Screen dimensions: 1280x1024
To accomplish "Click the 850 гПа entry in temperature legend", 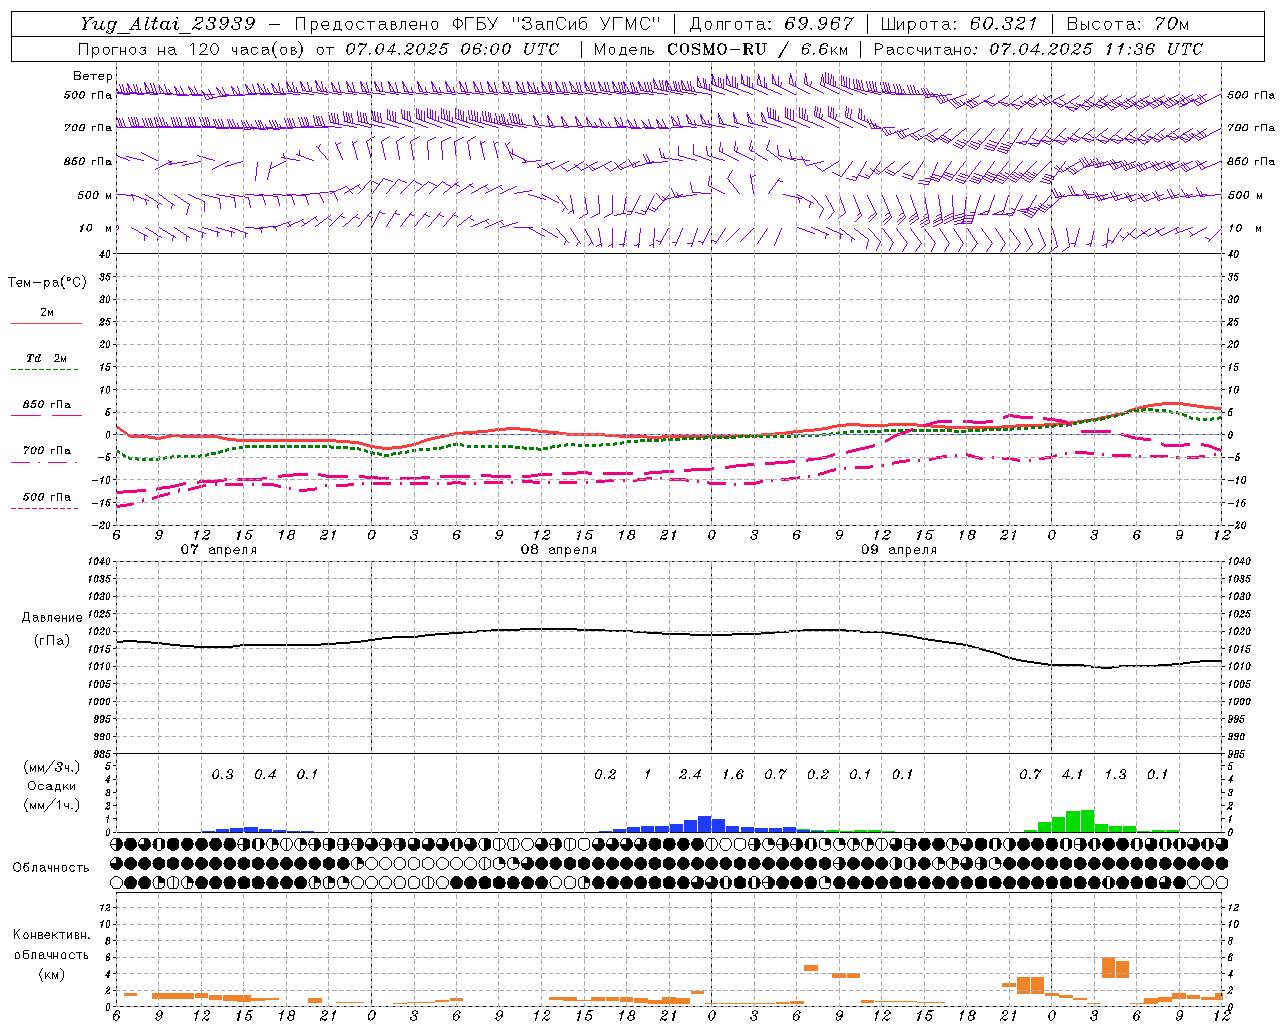I will point(47,405).
